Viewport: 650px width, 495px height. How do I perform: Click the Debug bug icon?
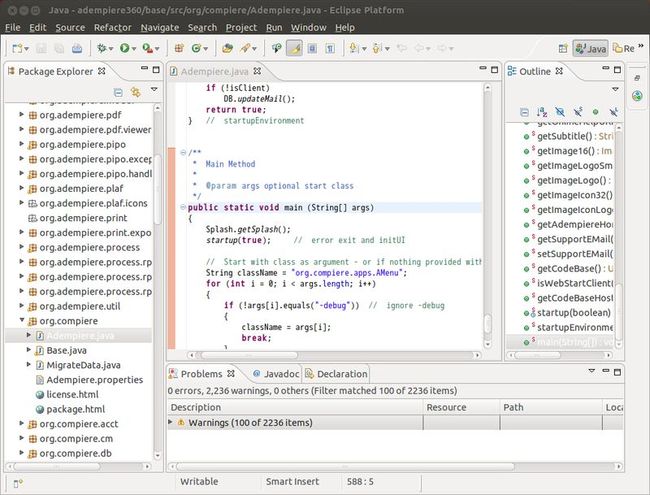102,49
